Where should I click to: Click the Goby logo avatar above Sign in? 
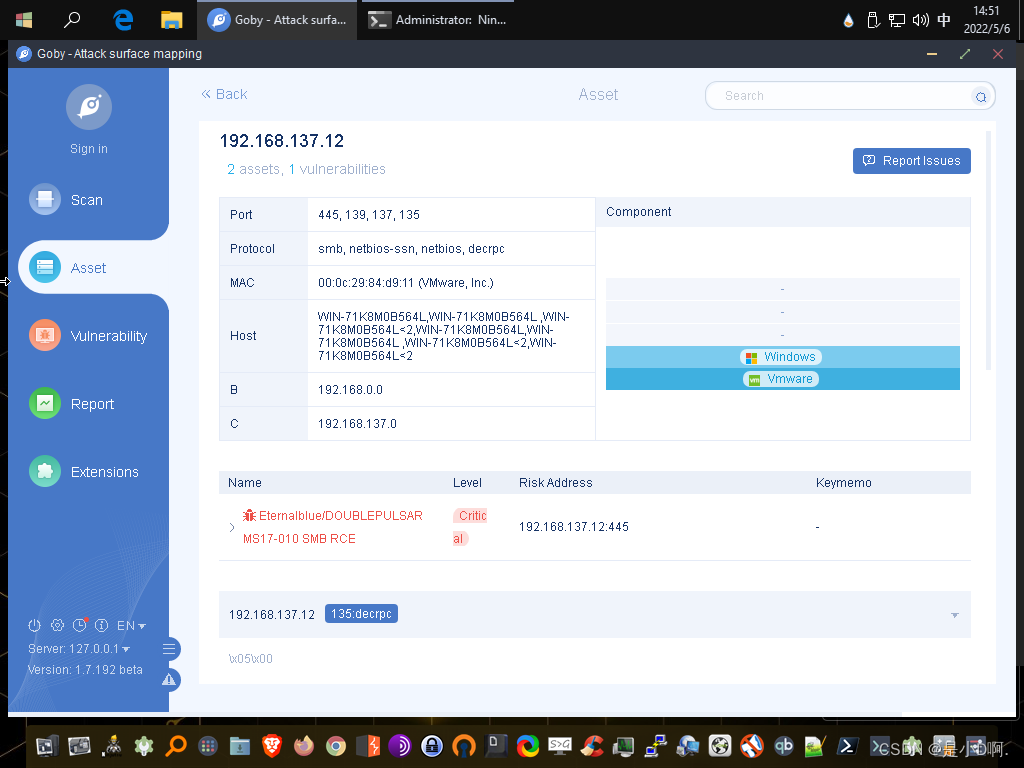pyautogui.click(x=89, y=107)
